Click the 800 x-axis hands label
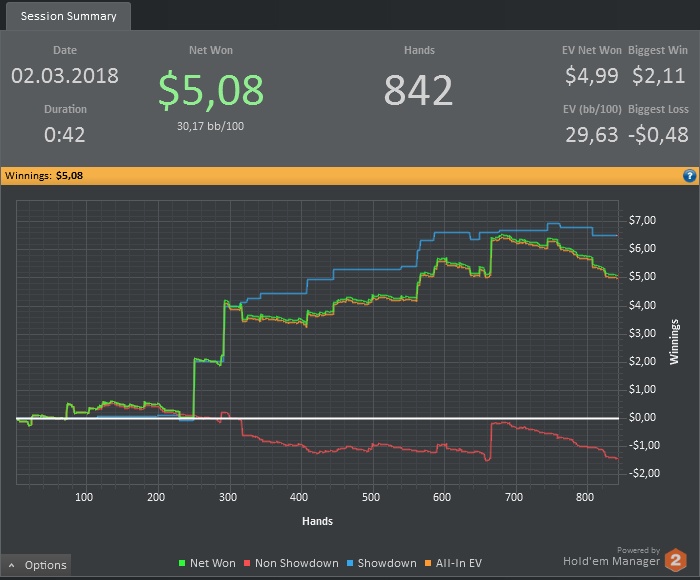Viewport: 700px width, 580px height. [x=585, y=497]
